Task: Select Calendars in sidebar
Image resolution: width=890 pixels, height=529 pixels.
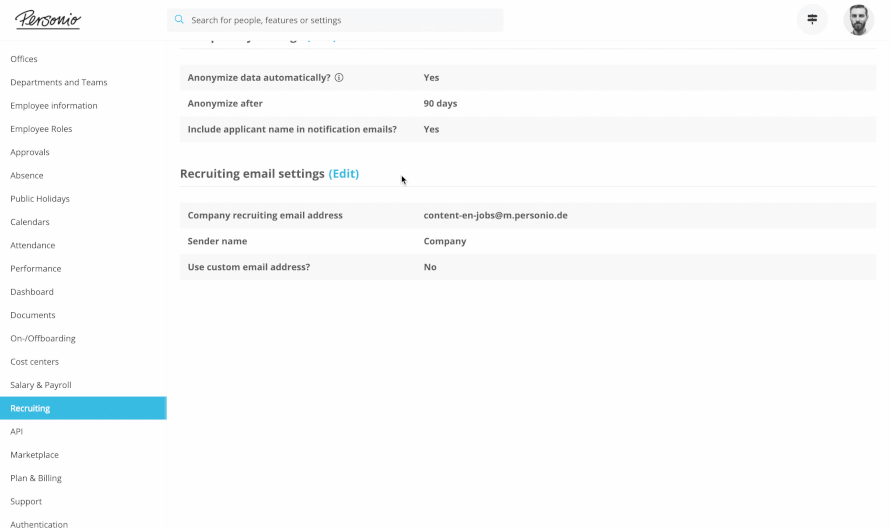Action: 30,222
